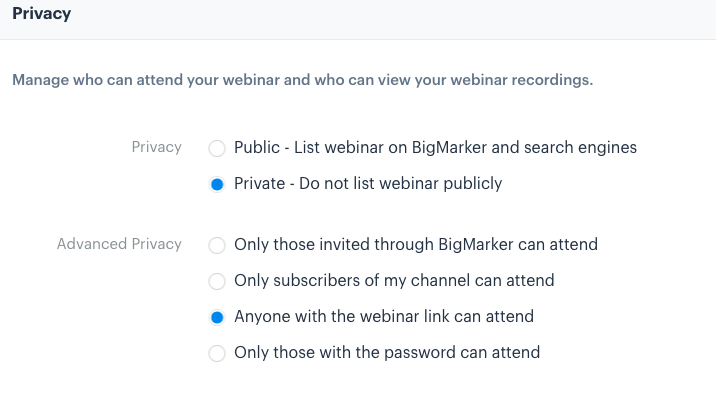Choose the channel subscribers only radio option
Screen dimensions: 716x398
pyautogui.click(x=217, y=281)
